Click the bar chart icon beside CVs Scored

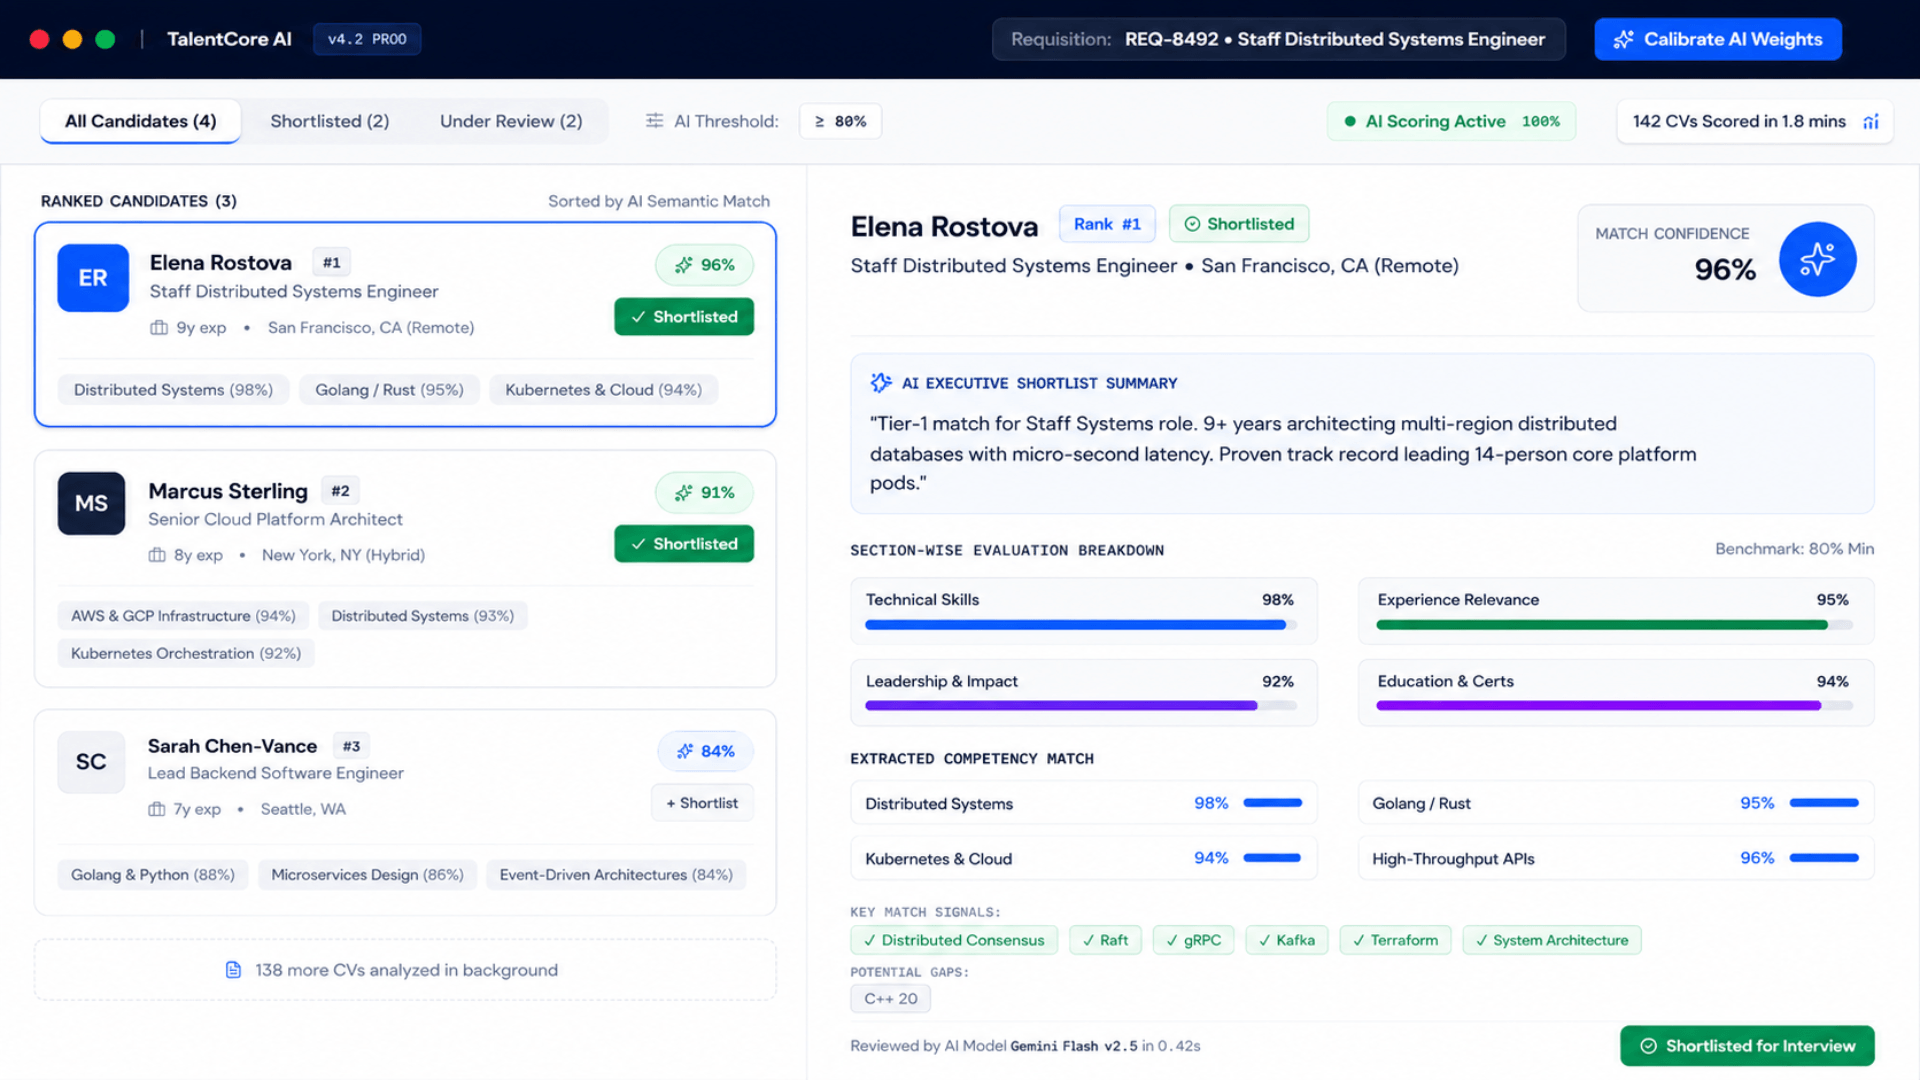pos(1870,121)
